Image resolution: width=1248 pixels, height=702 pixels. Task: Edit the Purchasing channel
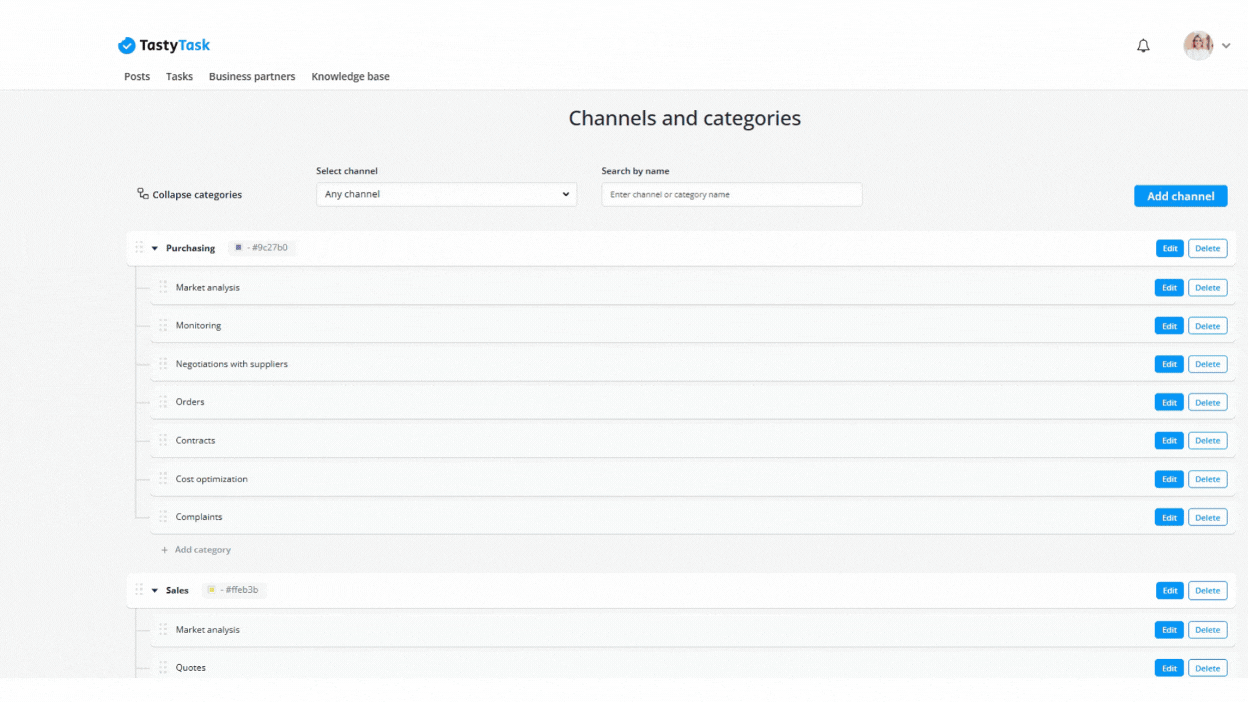click(1169, 249)
